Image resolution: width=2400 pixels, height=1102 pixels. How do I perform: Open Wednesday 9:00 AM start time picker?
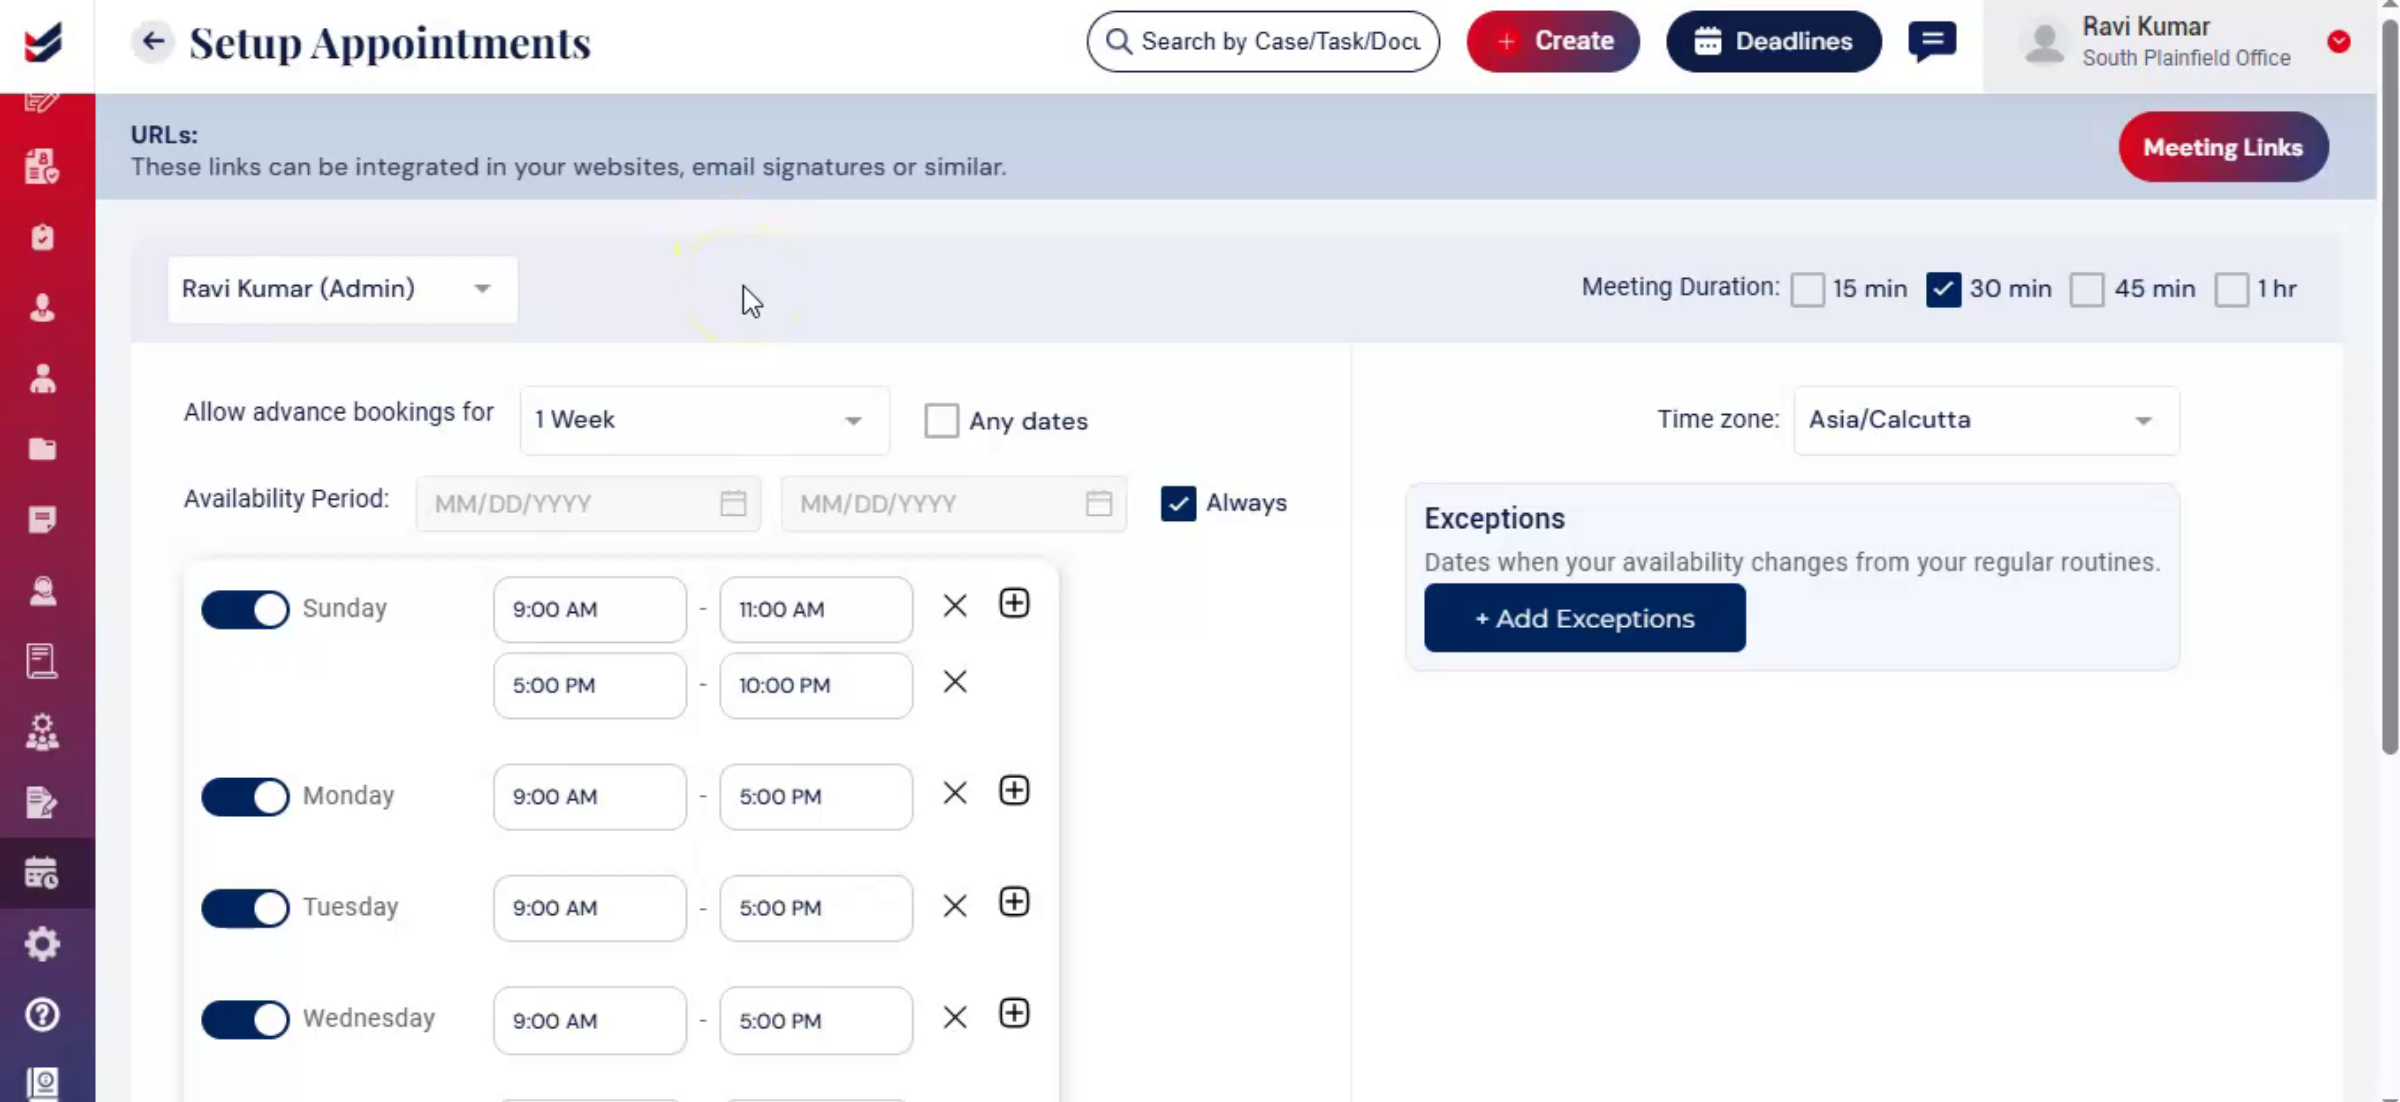(590, 1021)
